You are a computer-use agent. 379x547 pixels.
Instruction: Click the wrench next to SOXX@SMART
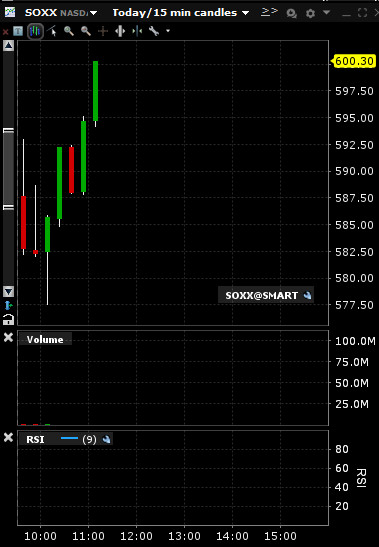click(307, 295)
